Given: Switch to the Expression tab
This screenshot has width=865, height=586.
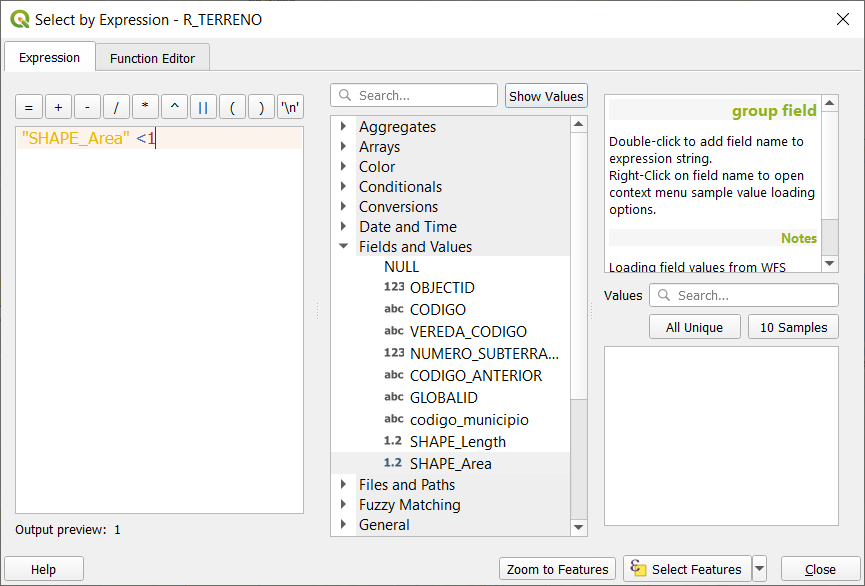Looking at the screenshot, I should [x=50, y=57].
